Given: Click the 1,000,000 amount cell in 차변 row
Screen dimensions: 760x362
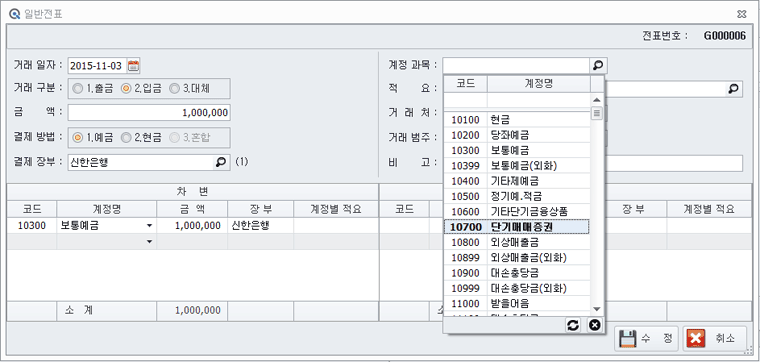Looking at the screenshot, I should [x=192, y=226].
